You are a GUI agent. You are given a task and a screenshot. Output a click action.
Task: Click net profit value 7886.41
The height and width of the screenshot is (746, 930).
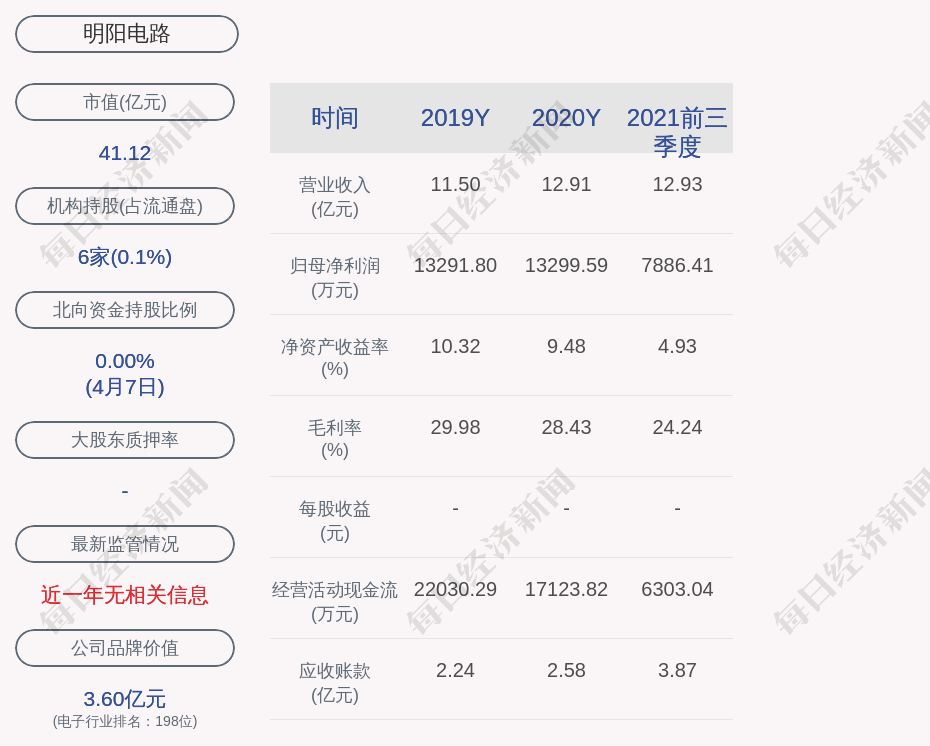point(677,265)
